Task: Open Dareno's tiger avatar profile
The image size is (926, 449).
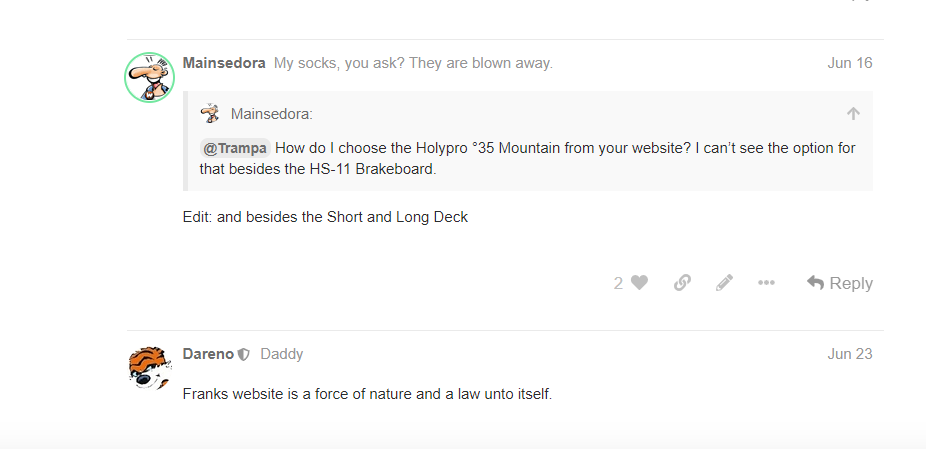Action: tap(149, 367)
